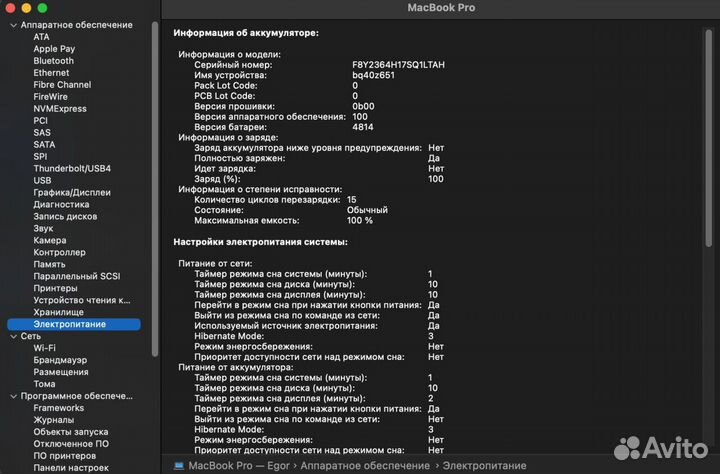Open Размещения under Сеть
The width and height of the screenshot is (720, 474).
click(x=61, y=372)
